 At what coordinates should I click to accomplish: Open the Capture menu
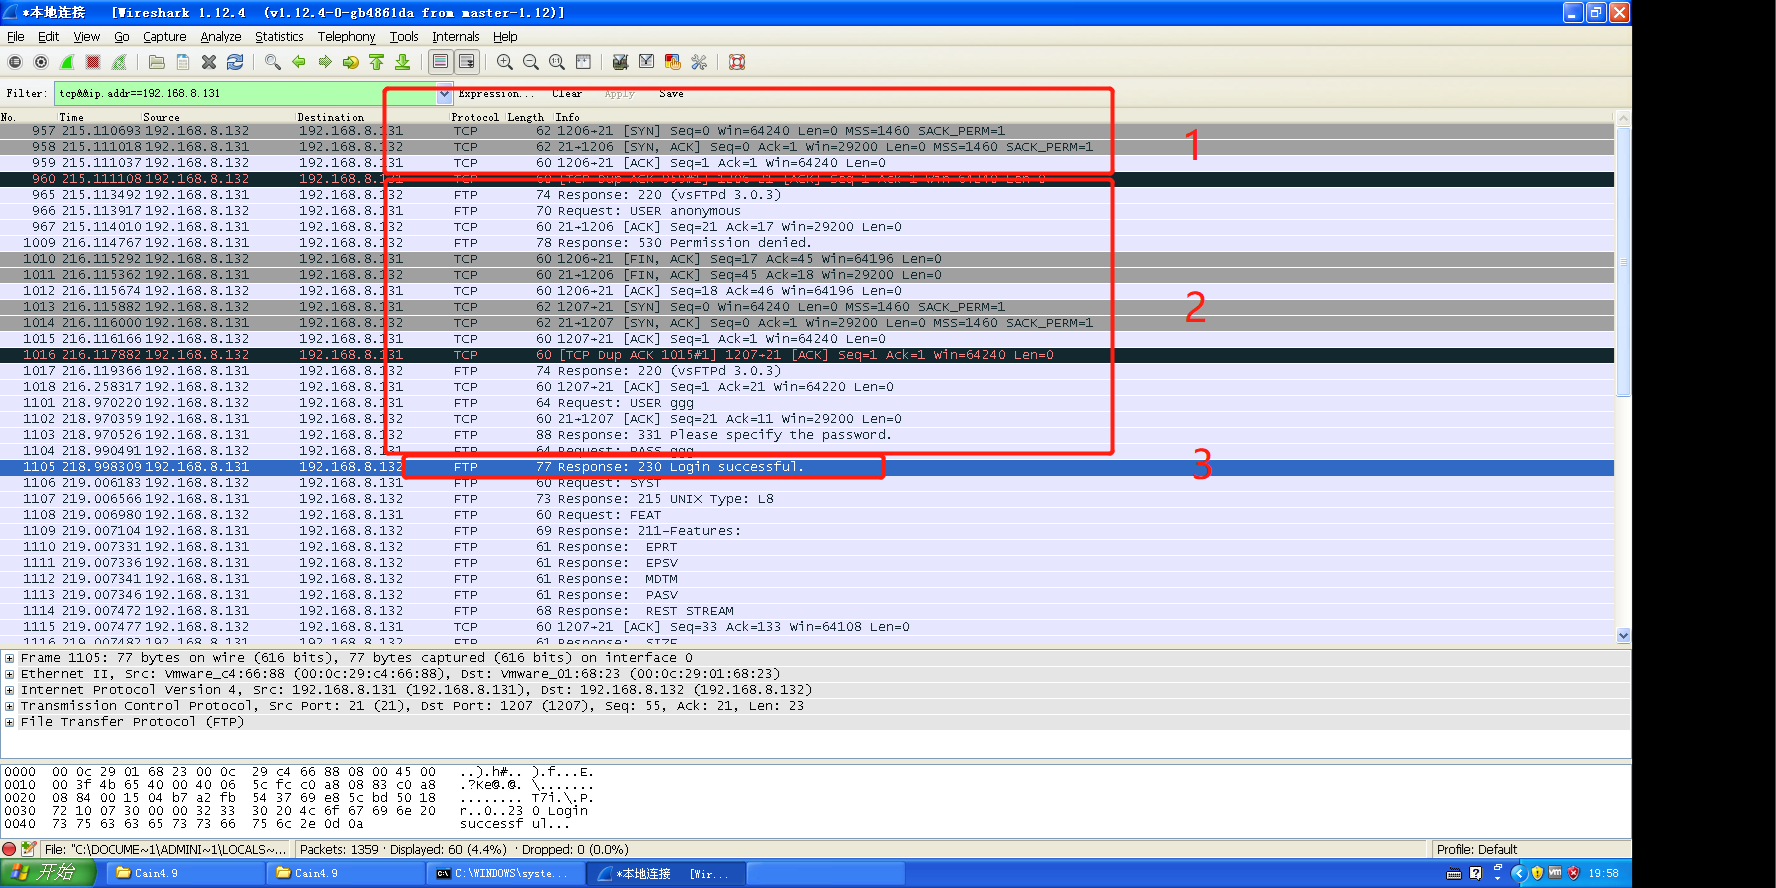pyautogui.click(x=165, y=36)
